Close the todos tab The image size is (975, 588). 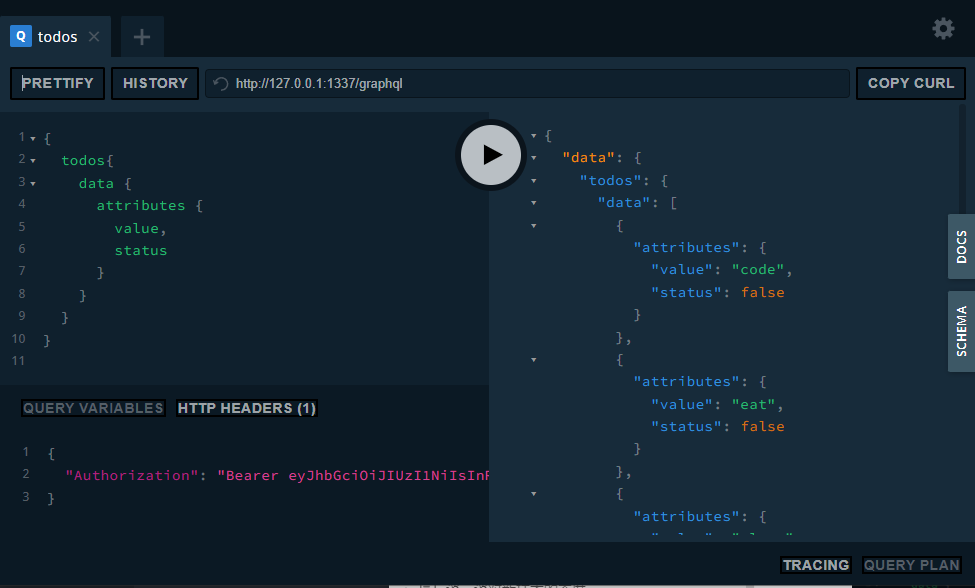pos(94,37)
